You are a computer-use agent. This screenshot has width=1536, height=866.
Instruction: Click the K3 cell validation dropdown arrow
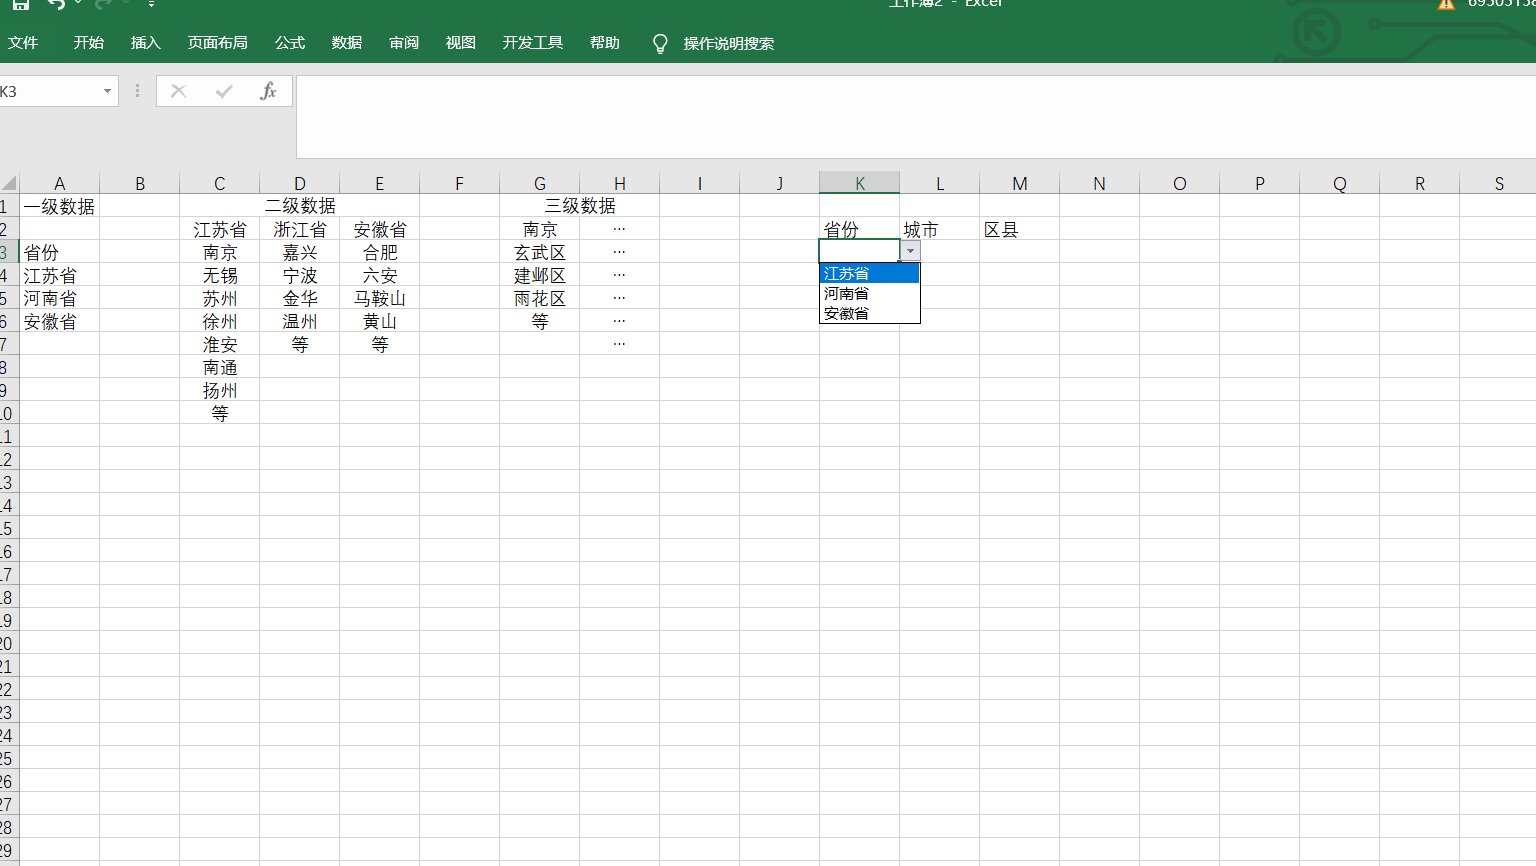(x=910, y=251)
